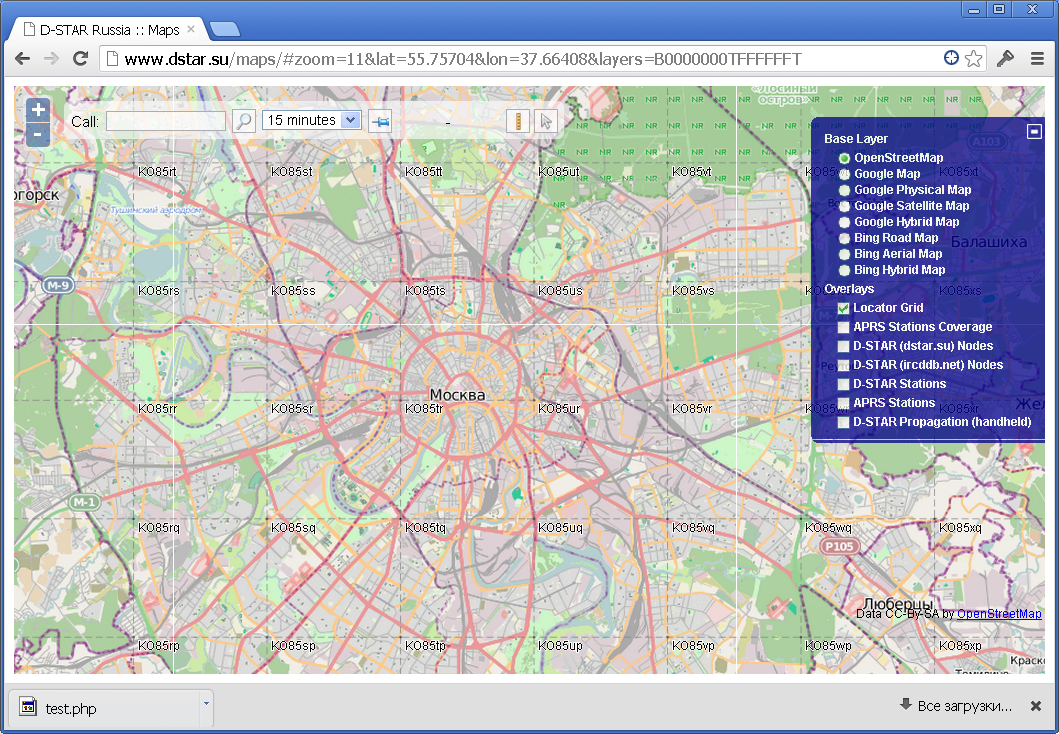
Task: Click the KO85ss grid label
Action: click(x=293, y=290)
